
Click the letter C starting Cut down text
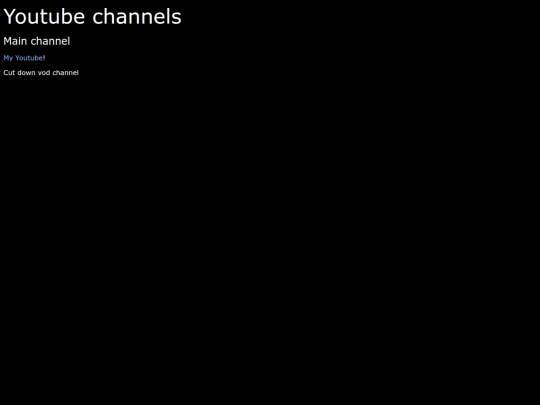click(x=6, y=73)
